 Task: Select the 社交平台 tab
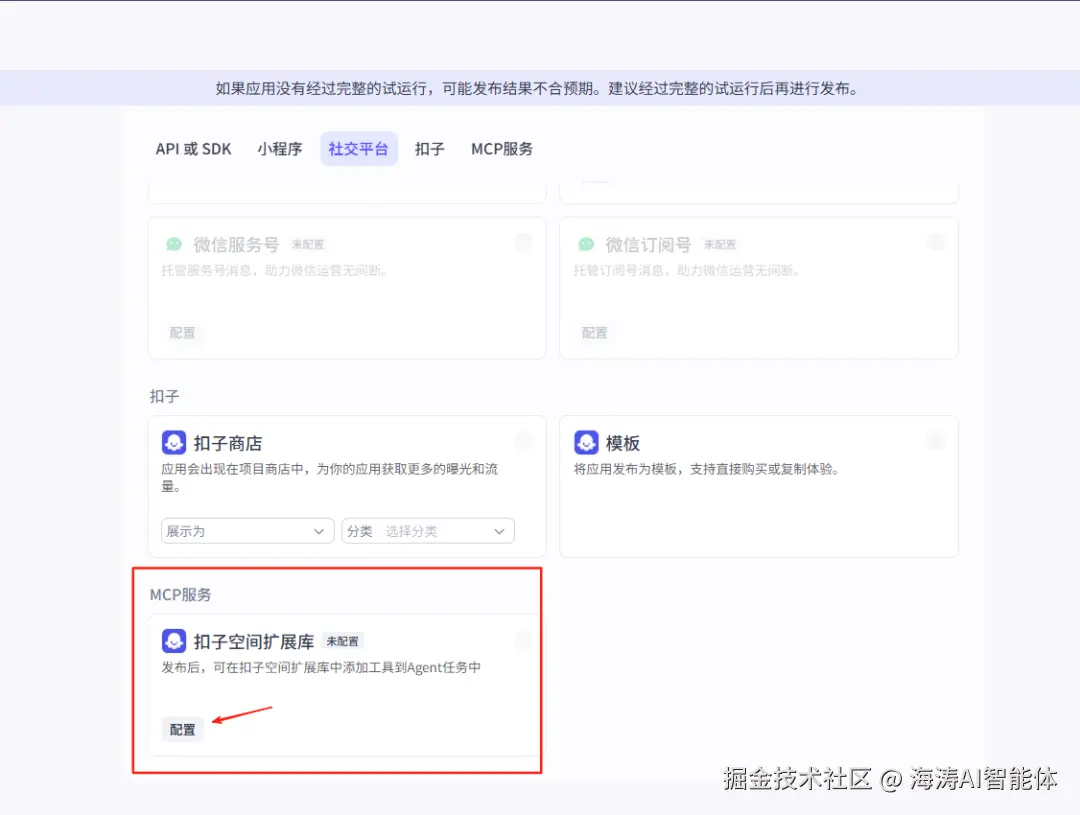[358, 149]
